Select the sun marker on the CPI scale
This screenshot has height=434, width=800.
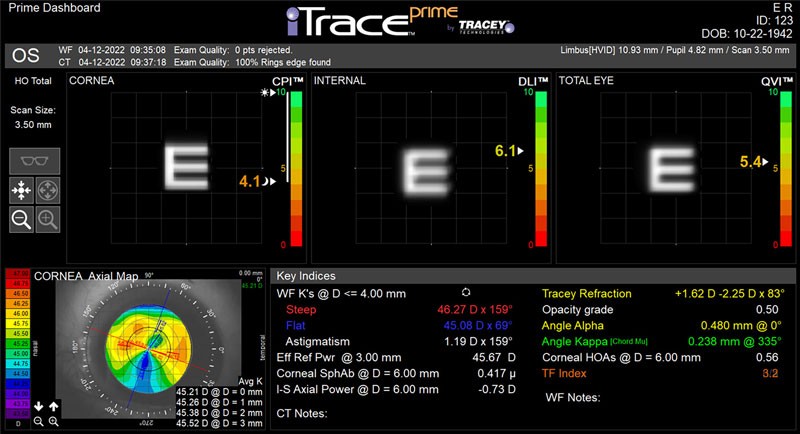(268, 92)
